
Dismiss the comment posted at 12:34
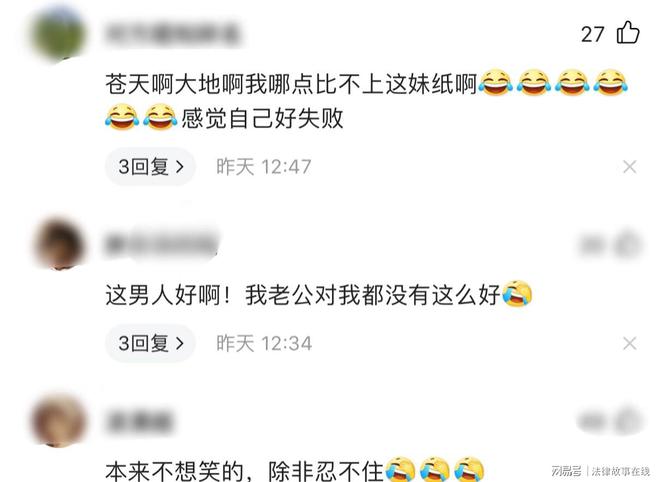[629, 344]
